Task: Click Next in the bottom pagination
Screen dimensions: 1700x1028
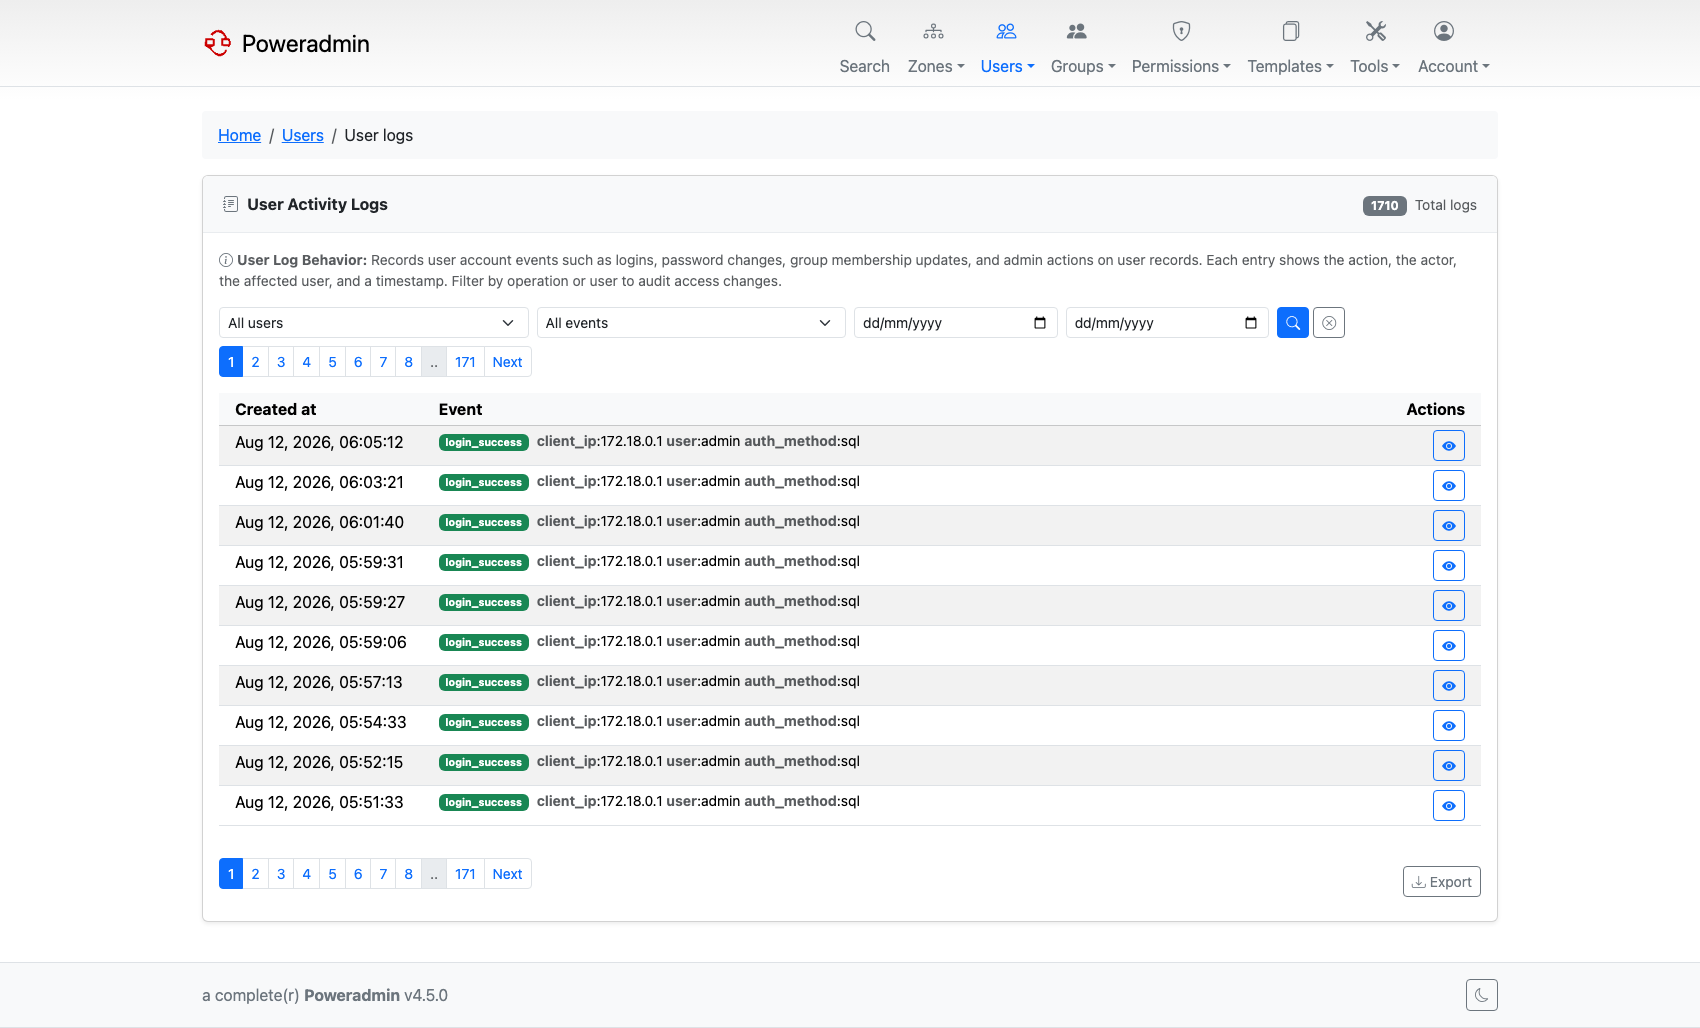Action: point(508,874)
